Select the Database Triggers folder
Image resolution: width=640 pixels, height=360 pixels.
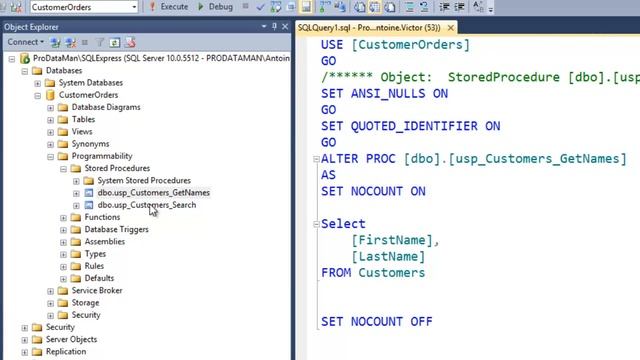point(116,229)
